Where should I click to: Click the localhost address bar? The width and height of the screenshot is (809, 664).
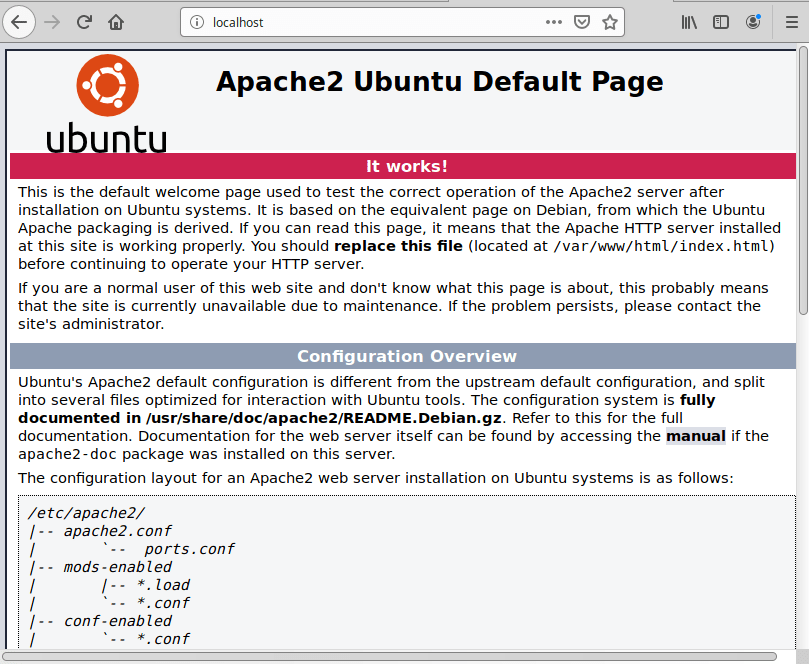click(x=370, y=22)
